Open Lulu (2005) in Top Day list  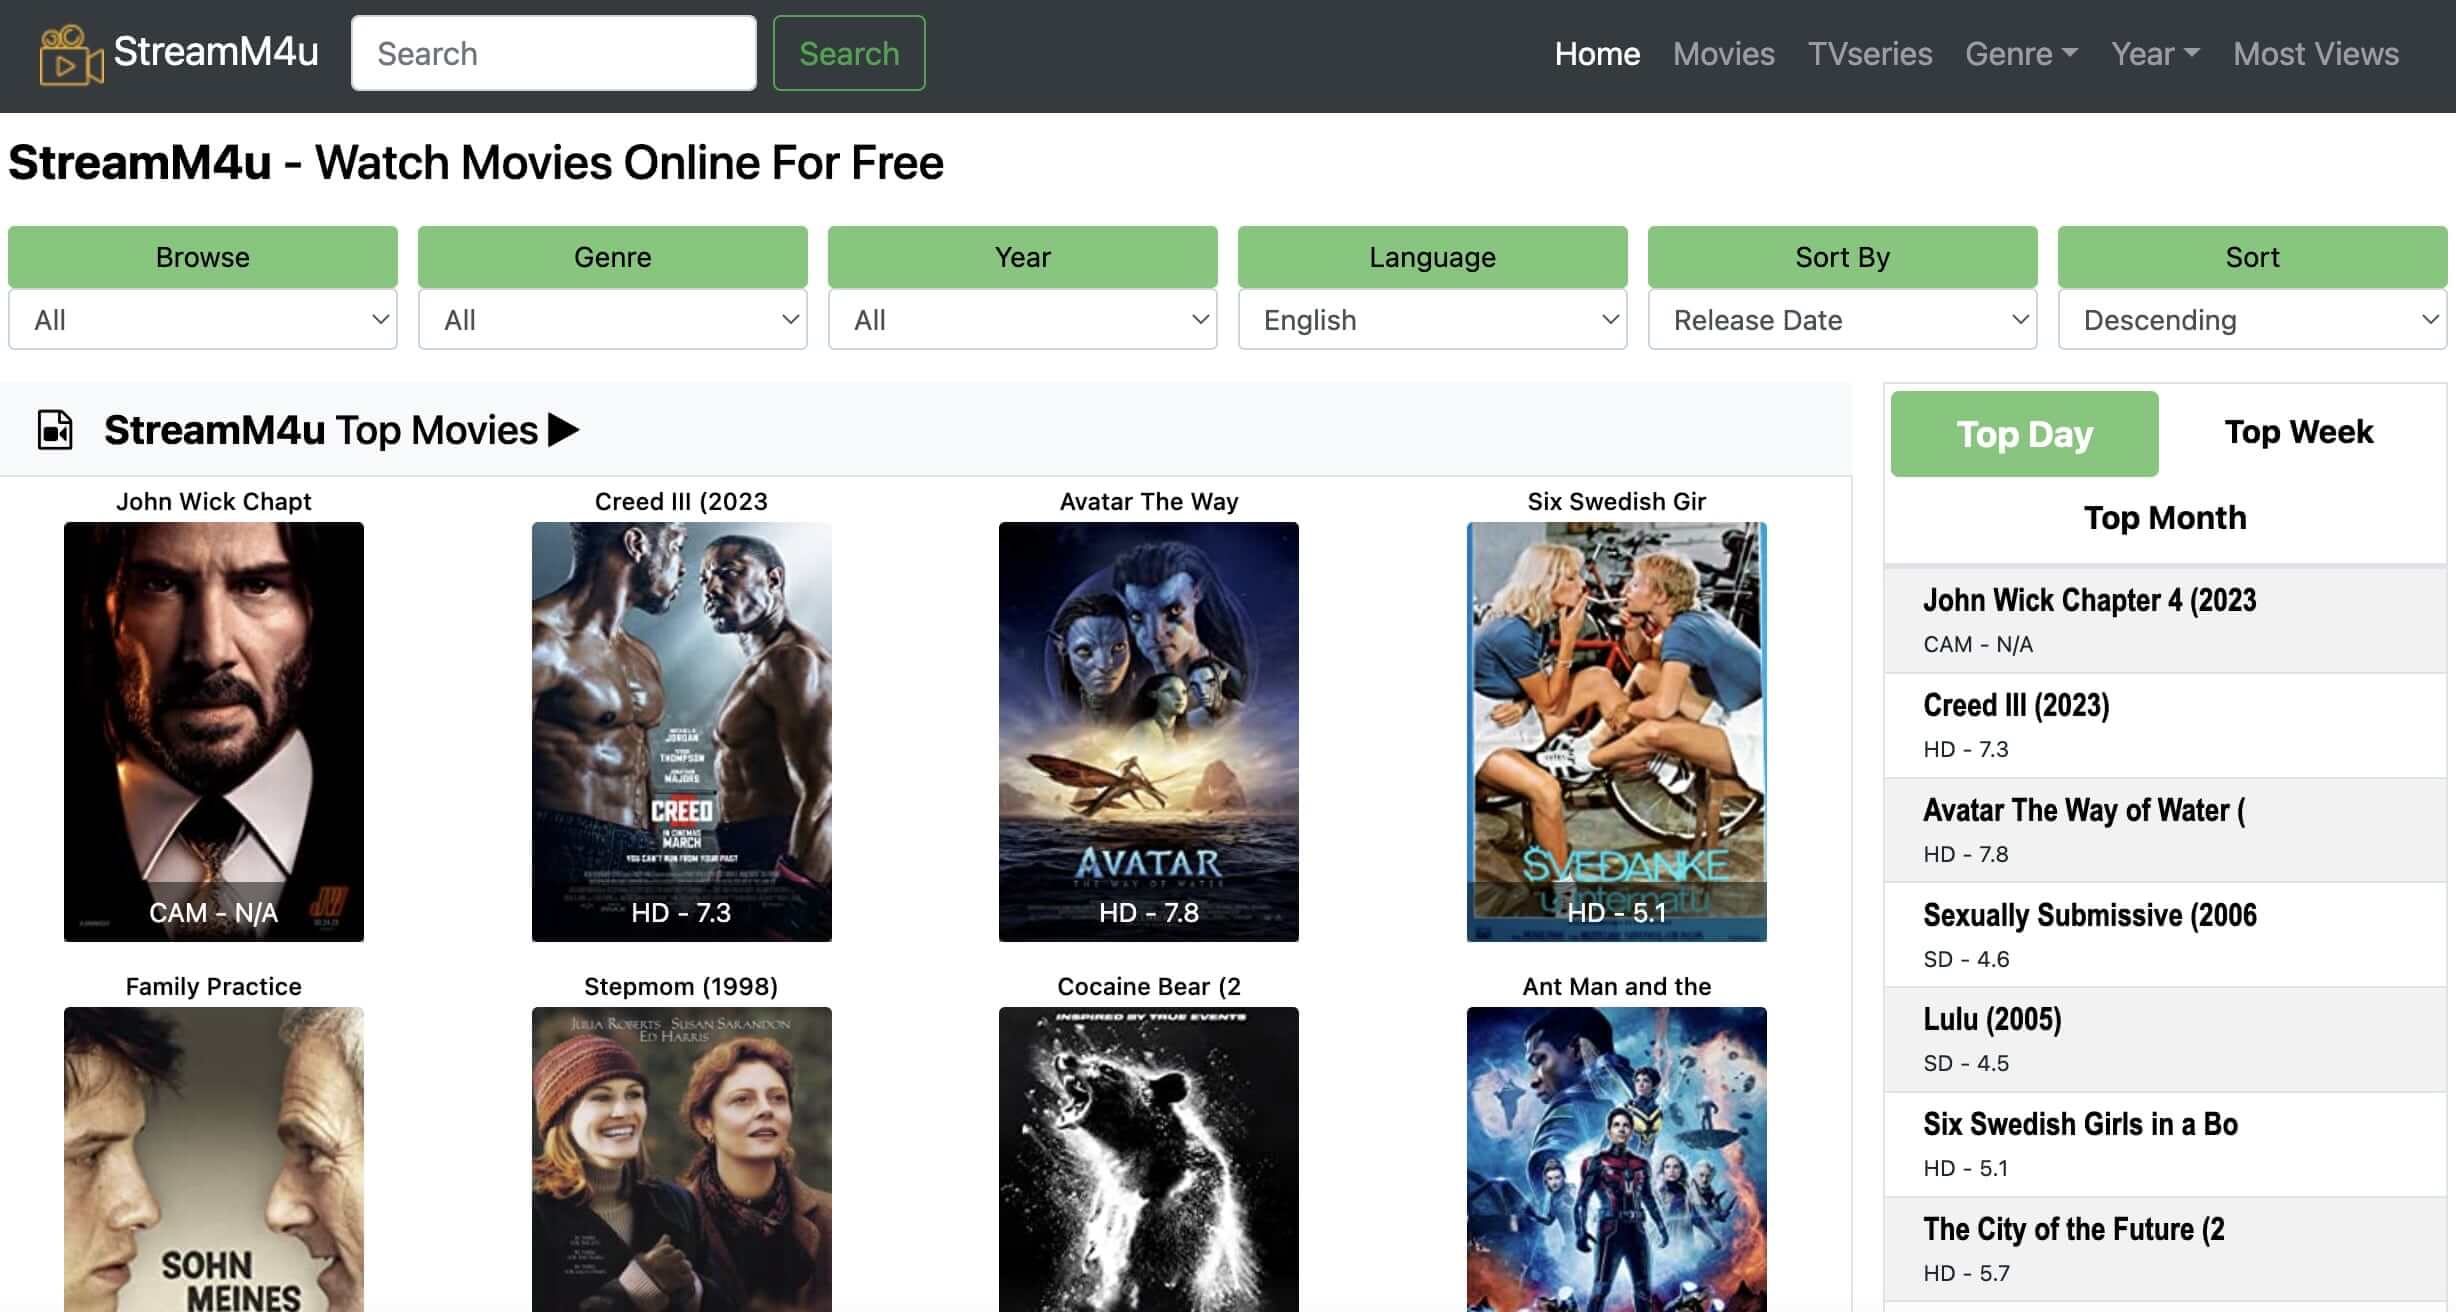(x=1992, y=1020)
